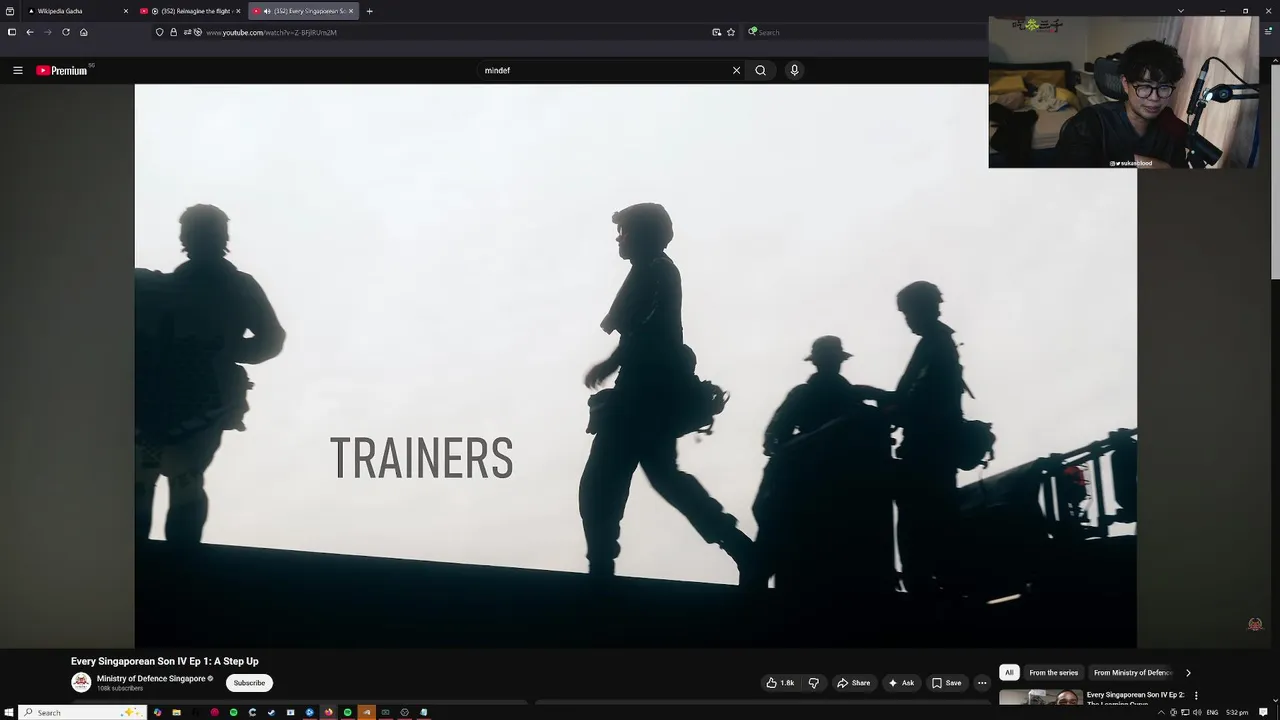Click the YouTube search magnifier button
Image resolution: width=1280 pixels, height=720 pixels.
[x=760, y=70]
